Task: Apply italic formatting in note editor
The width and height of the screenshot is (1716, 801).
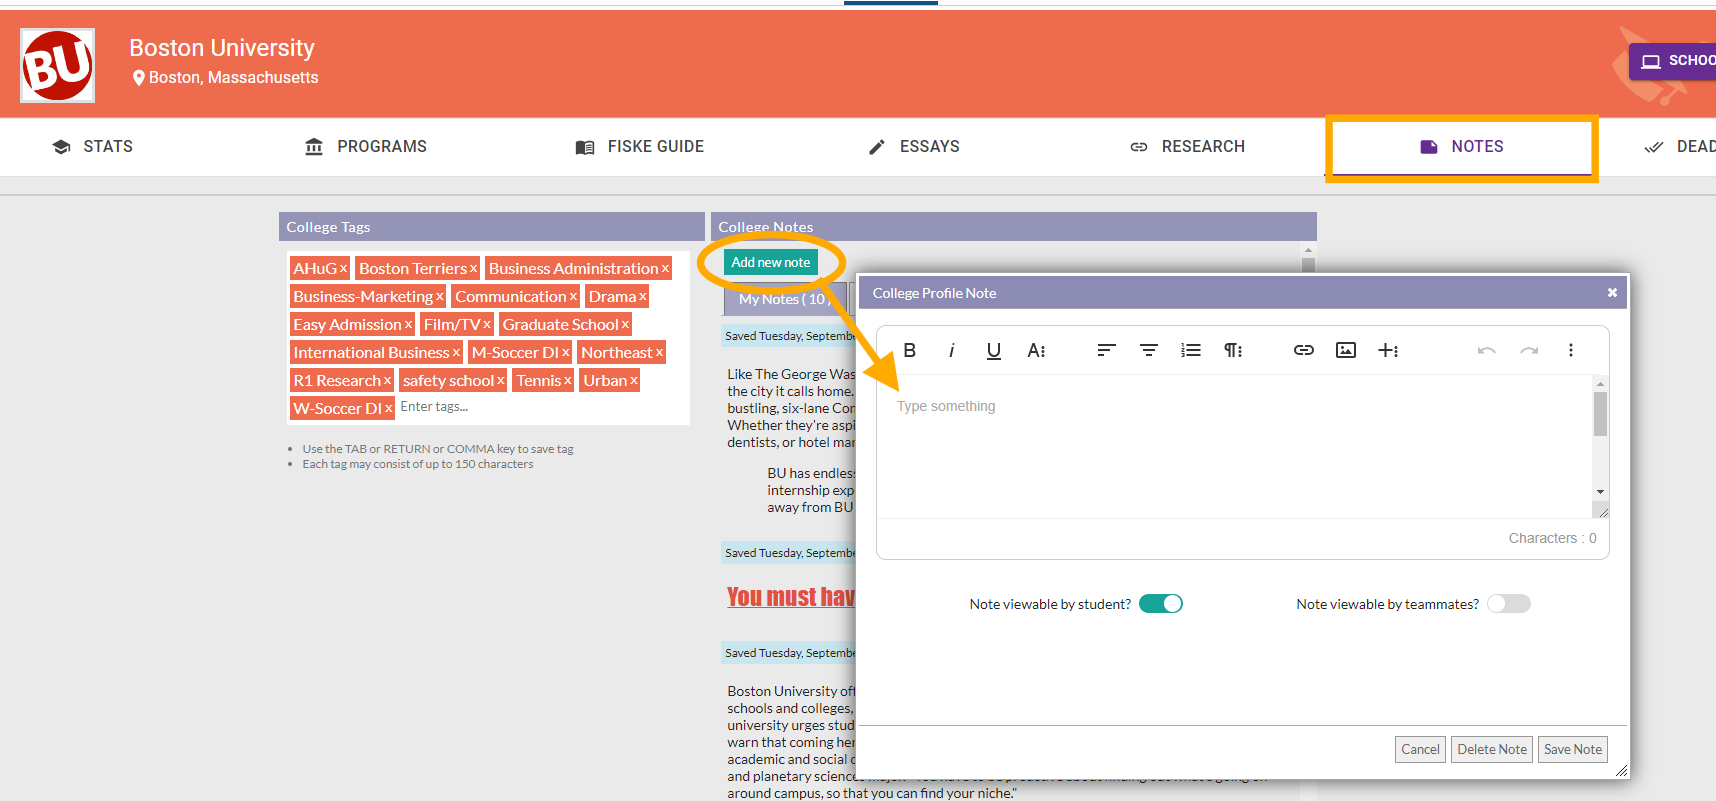Action: pos(952,350)
